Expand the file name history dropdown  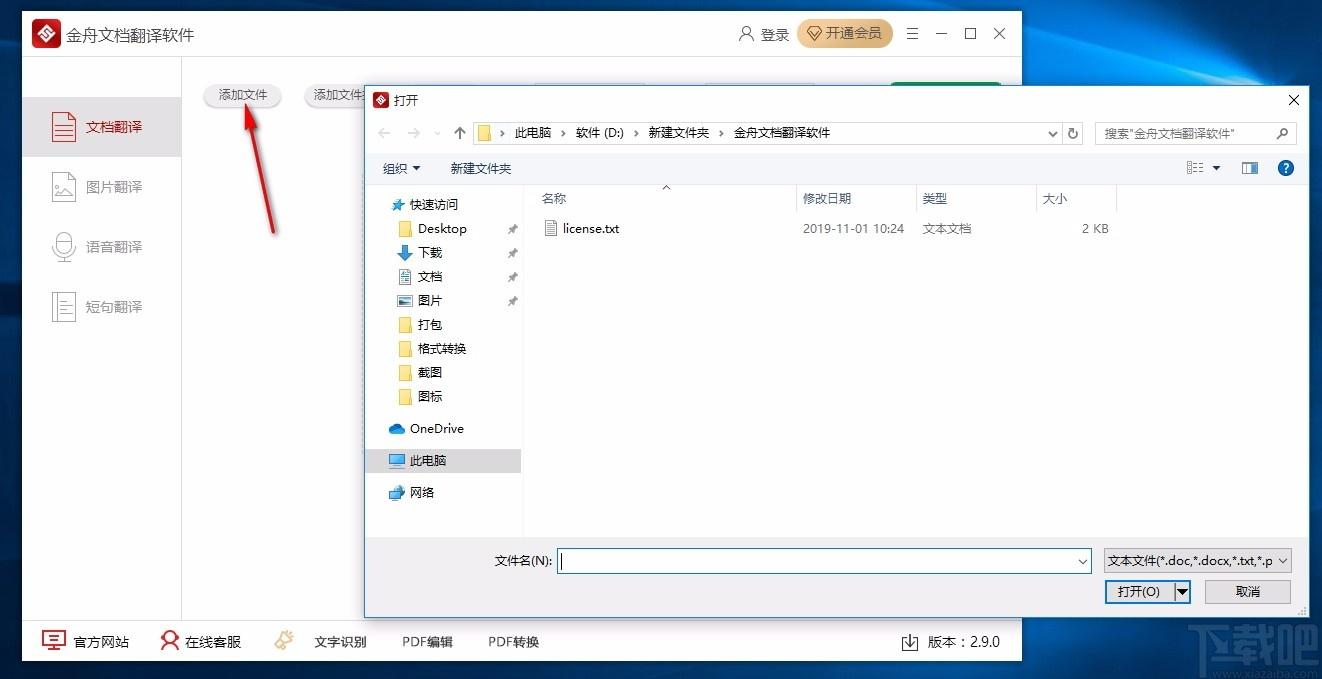pyautogui.click(x=1083, y=562)
